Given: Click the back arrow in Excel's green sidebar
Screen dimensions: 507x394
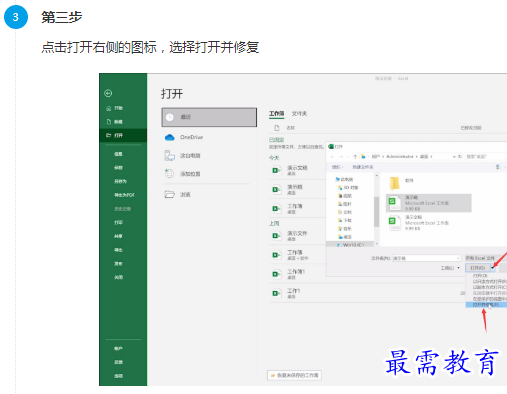Looking at the screenshot, I should coord(108,93).
